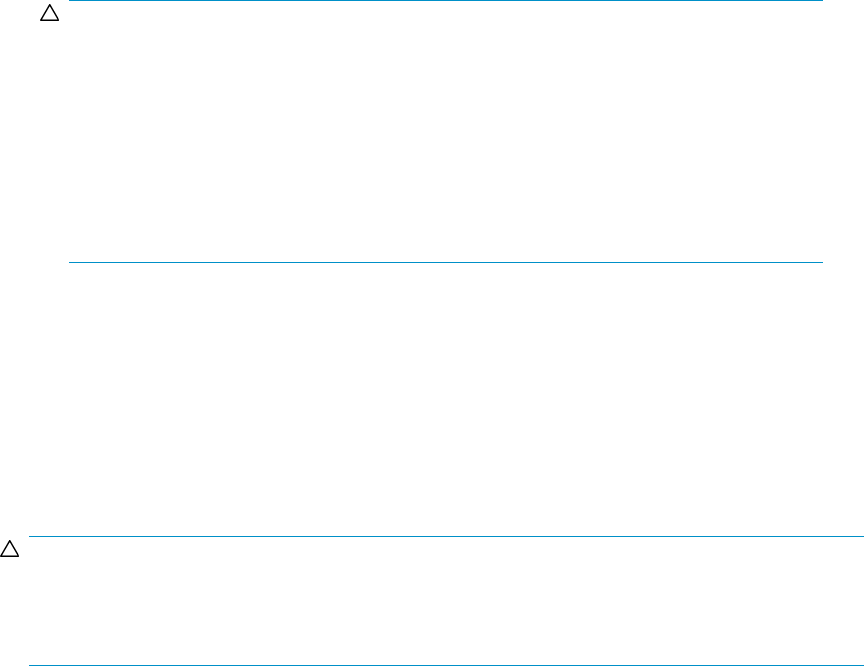The height and width of the screenshot is (666, 864).
Task: Click the caution triangle beside the indented notice
Action: click(45, 17)
